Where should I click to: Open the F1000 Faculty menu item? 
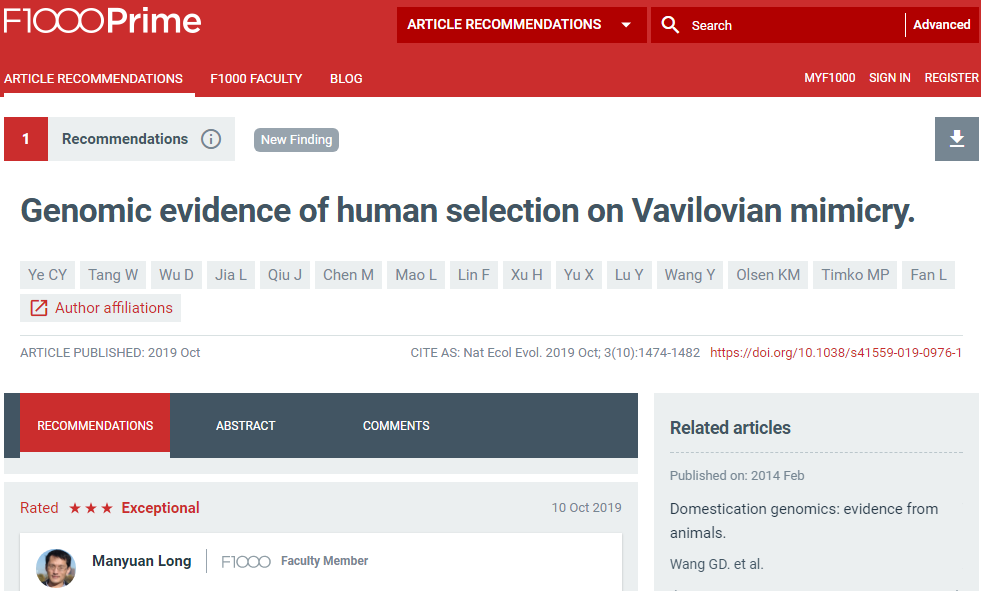tap(256, 79)
